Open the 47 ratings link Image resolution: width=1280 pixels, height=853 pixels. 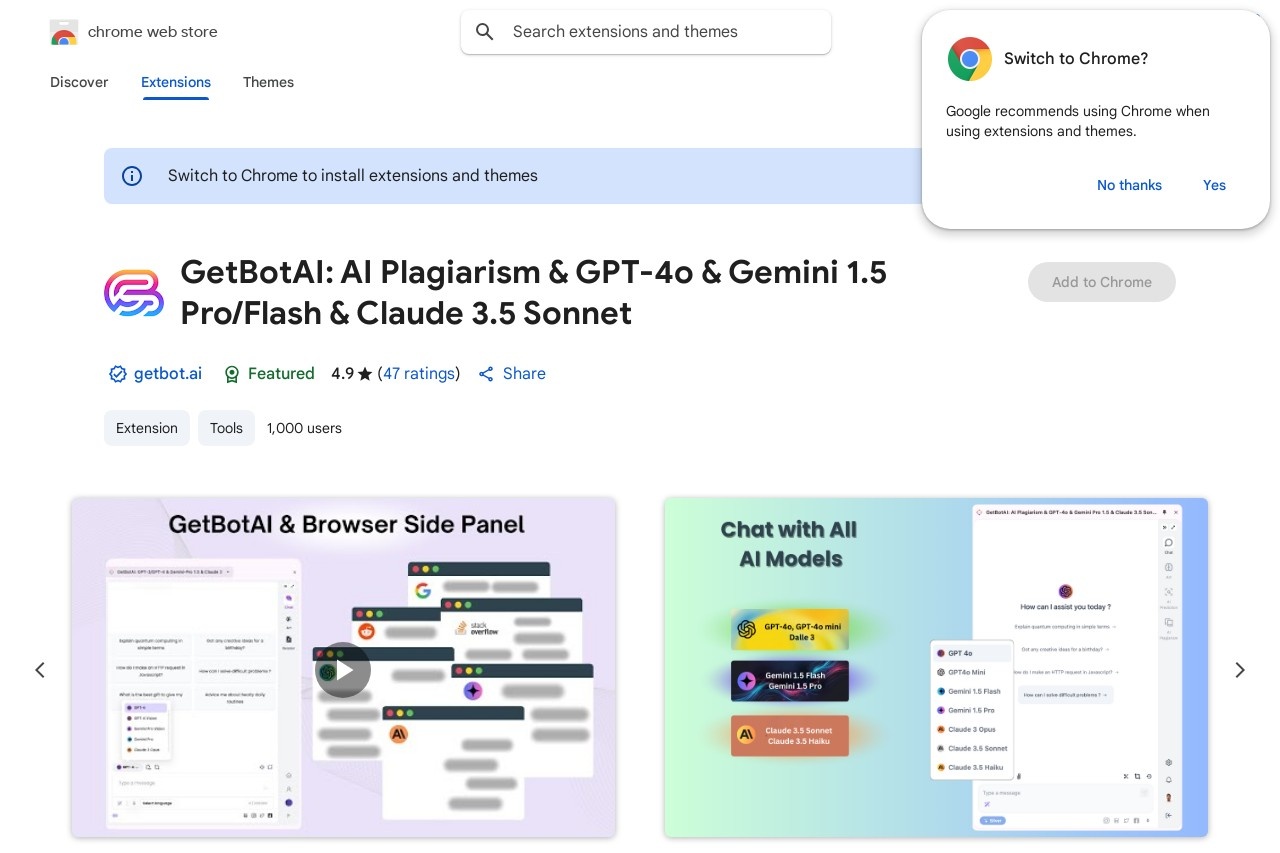click(x=419, y=374)
